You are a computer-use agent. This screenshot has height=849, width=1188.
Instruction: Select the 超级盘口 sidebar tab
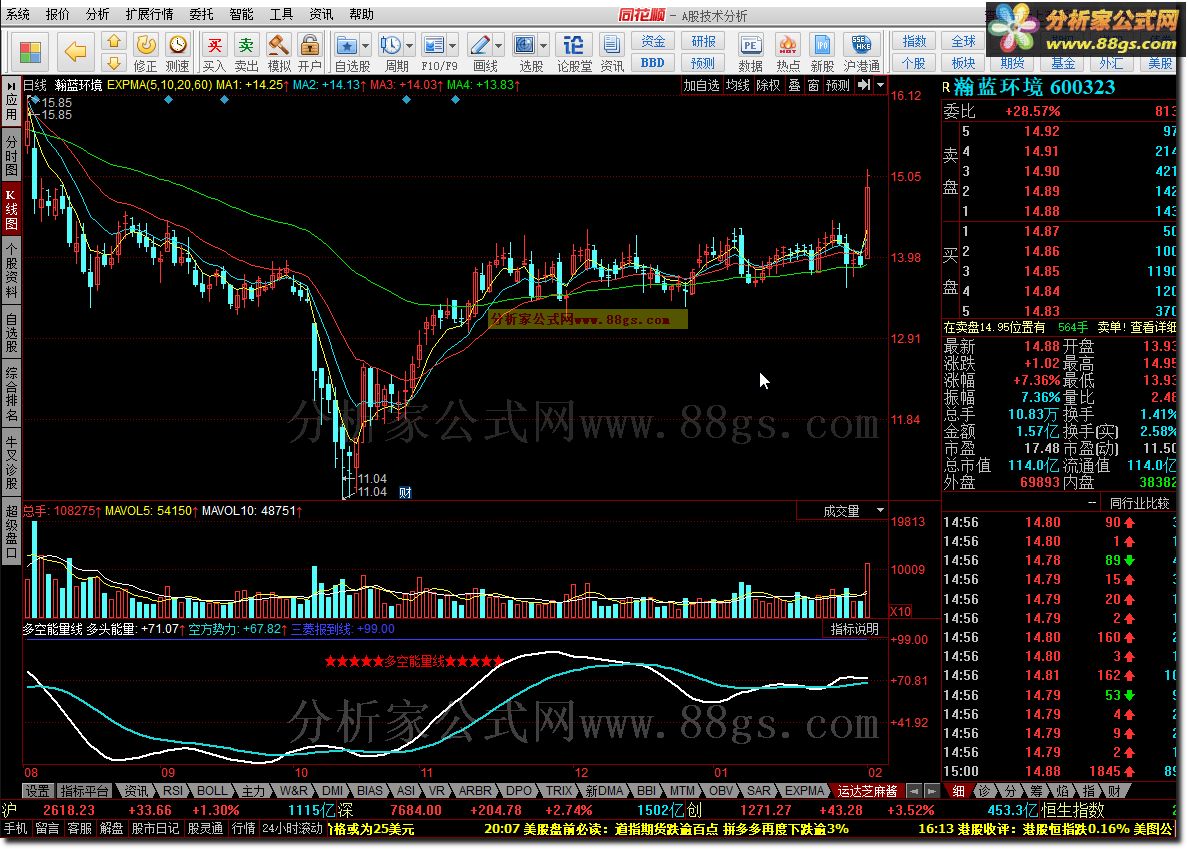pyautogui.click(x=11, y=531)
